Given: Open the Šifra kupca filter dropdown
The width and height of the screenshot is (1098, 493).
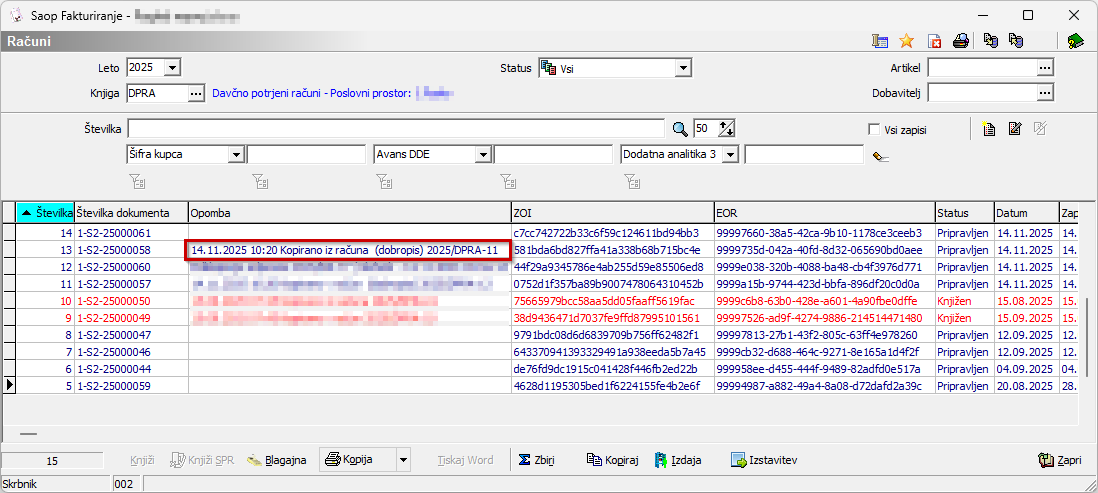Looking at the screenshot, I should [237, 154].
